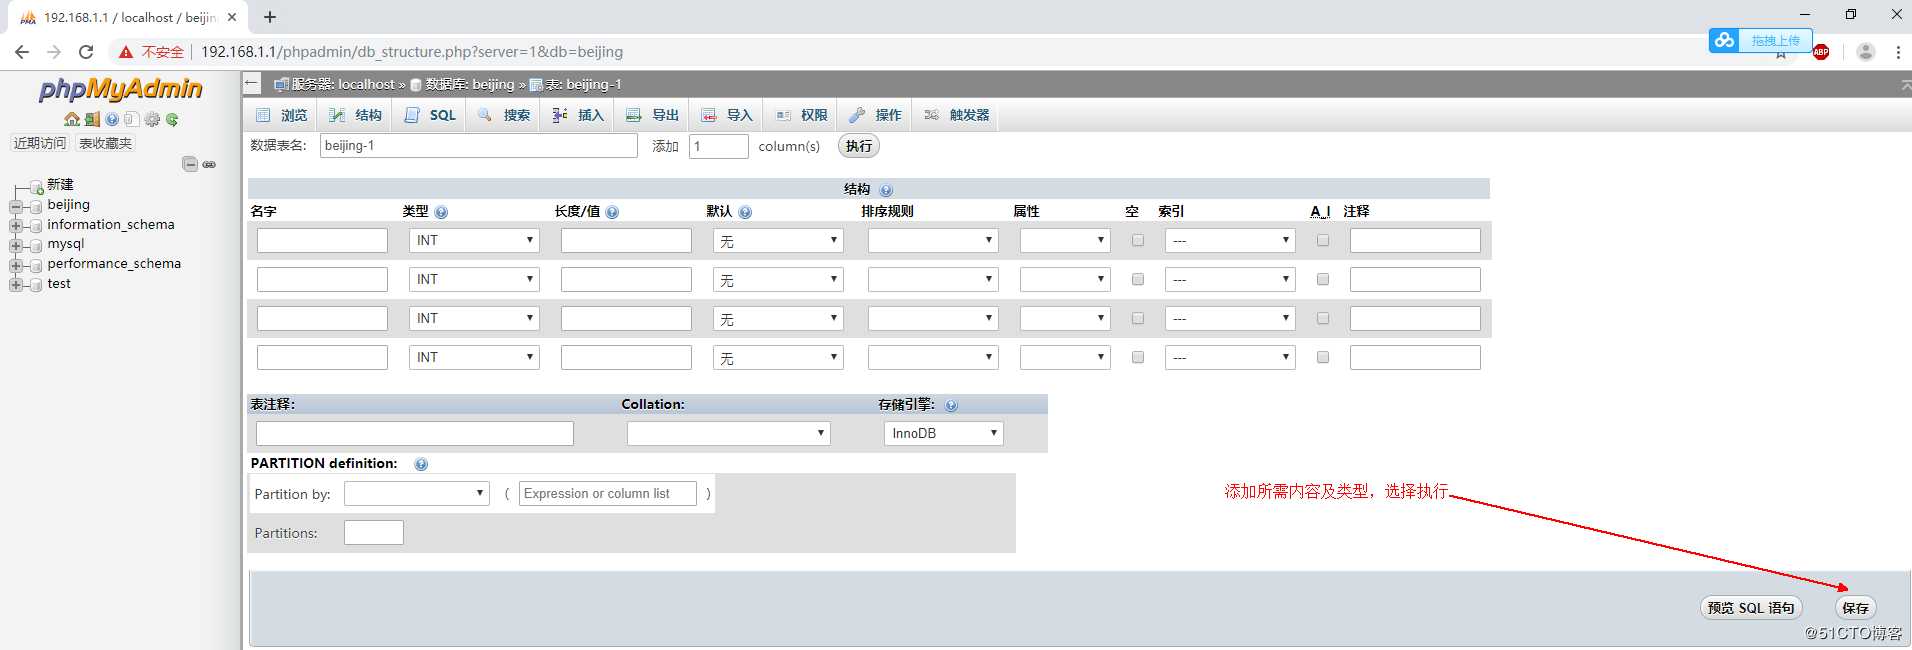Enable A_I checkbox in second row
The width and height of the screenshot is (1912, 650).
[x=1323, y=279]
